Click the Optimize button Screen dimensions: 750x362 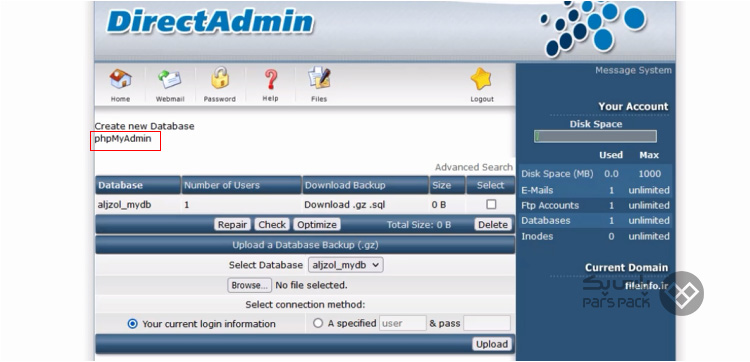coord(317,225)
